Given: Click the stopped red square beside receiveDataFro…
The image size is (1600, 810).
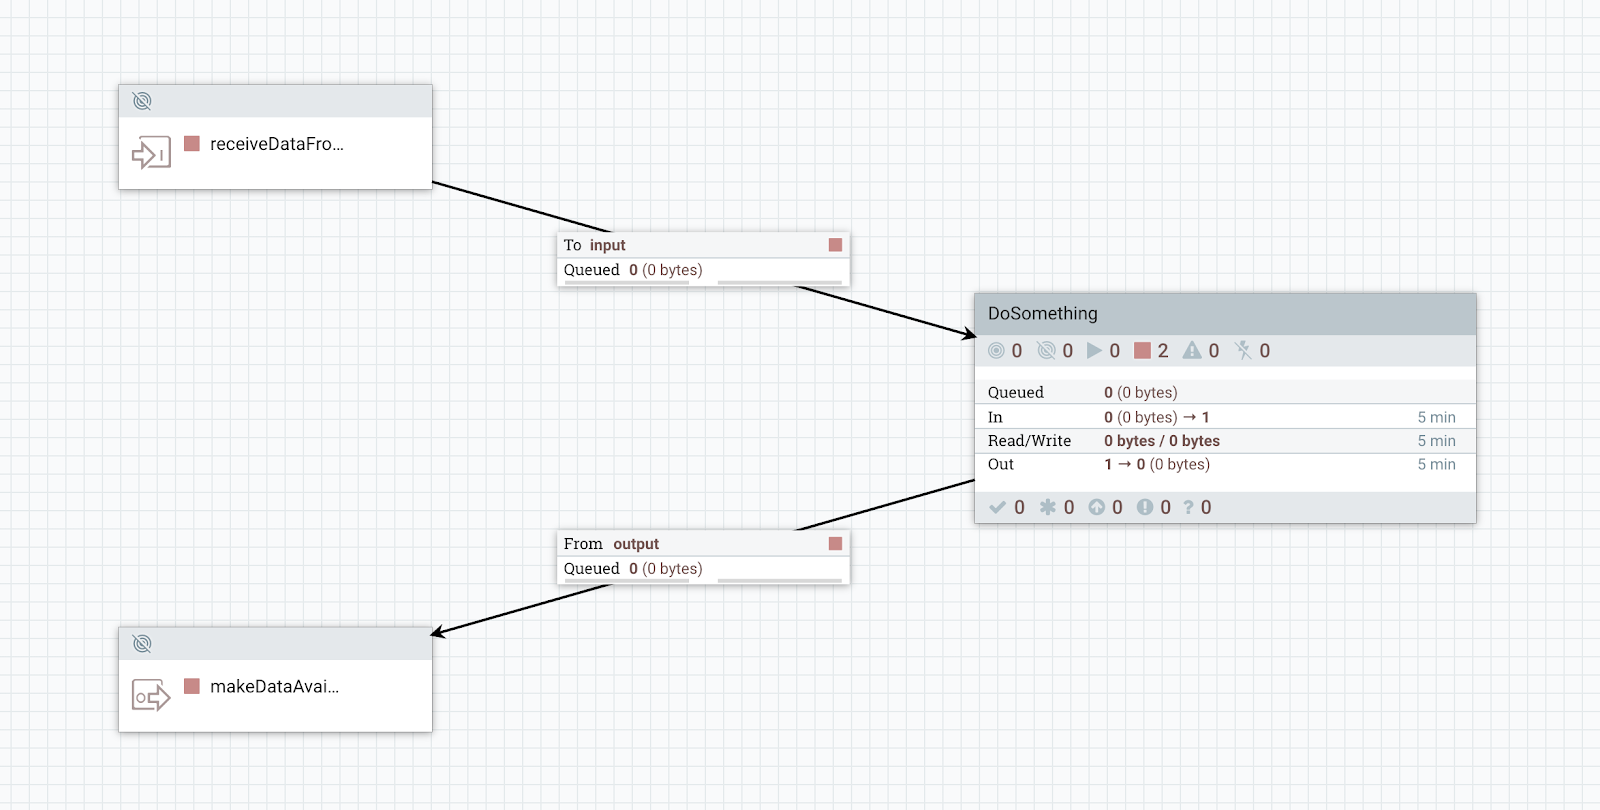Looking at the screenshot, I should [192, 144].
